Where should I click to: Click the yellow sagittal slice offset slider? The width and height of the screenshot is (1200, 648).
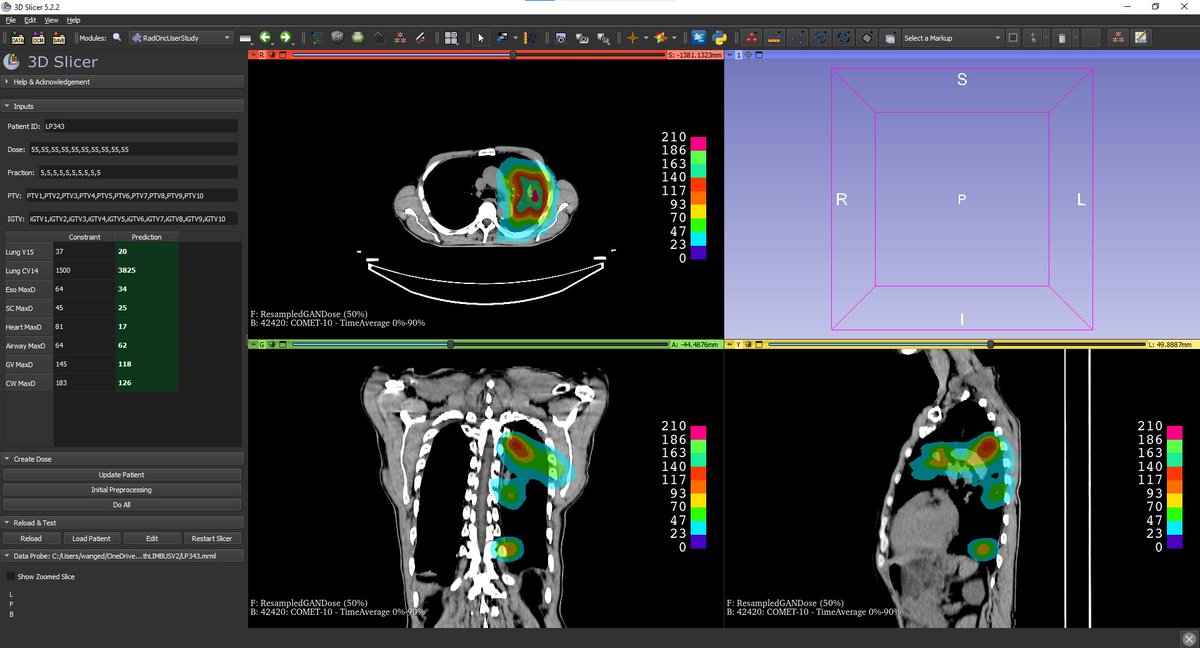955,344
